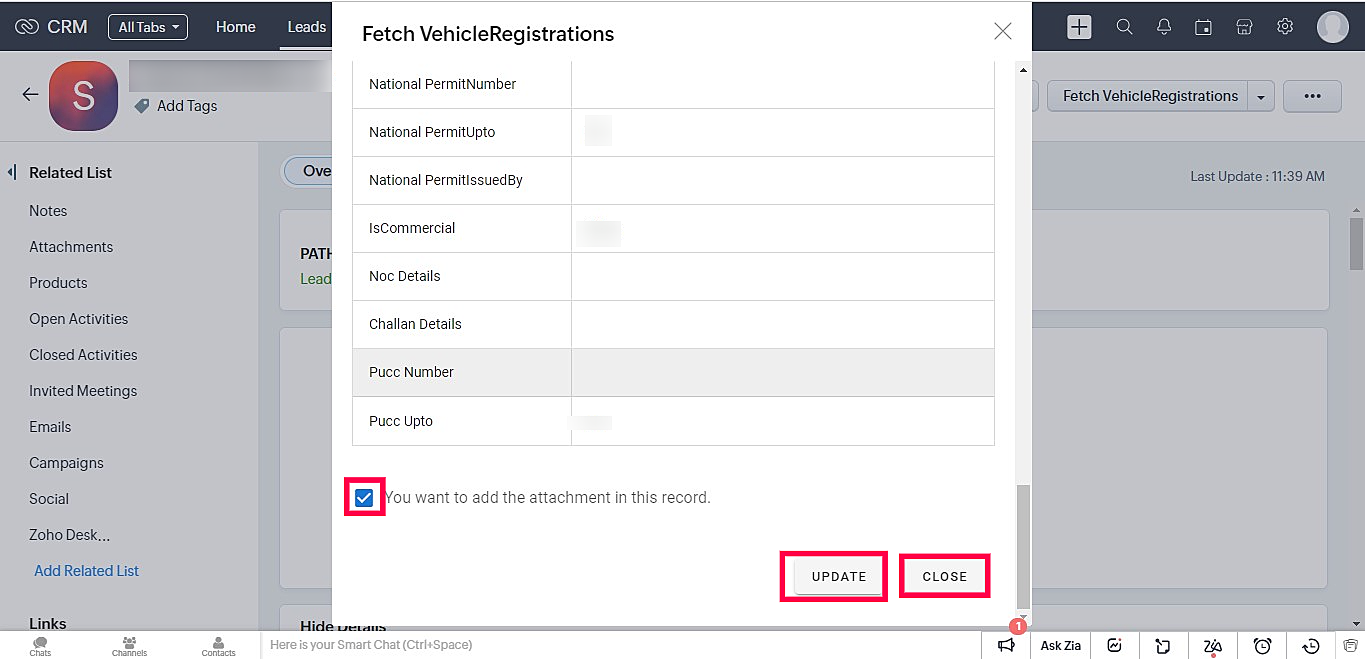Switch to the Leads tab

307,27
